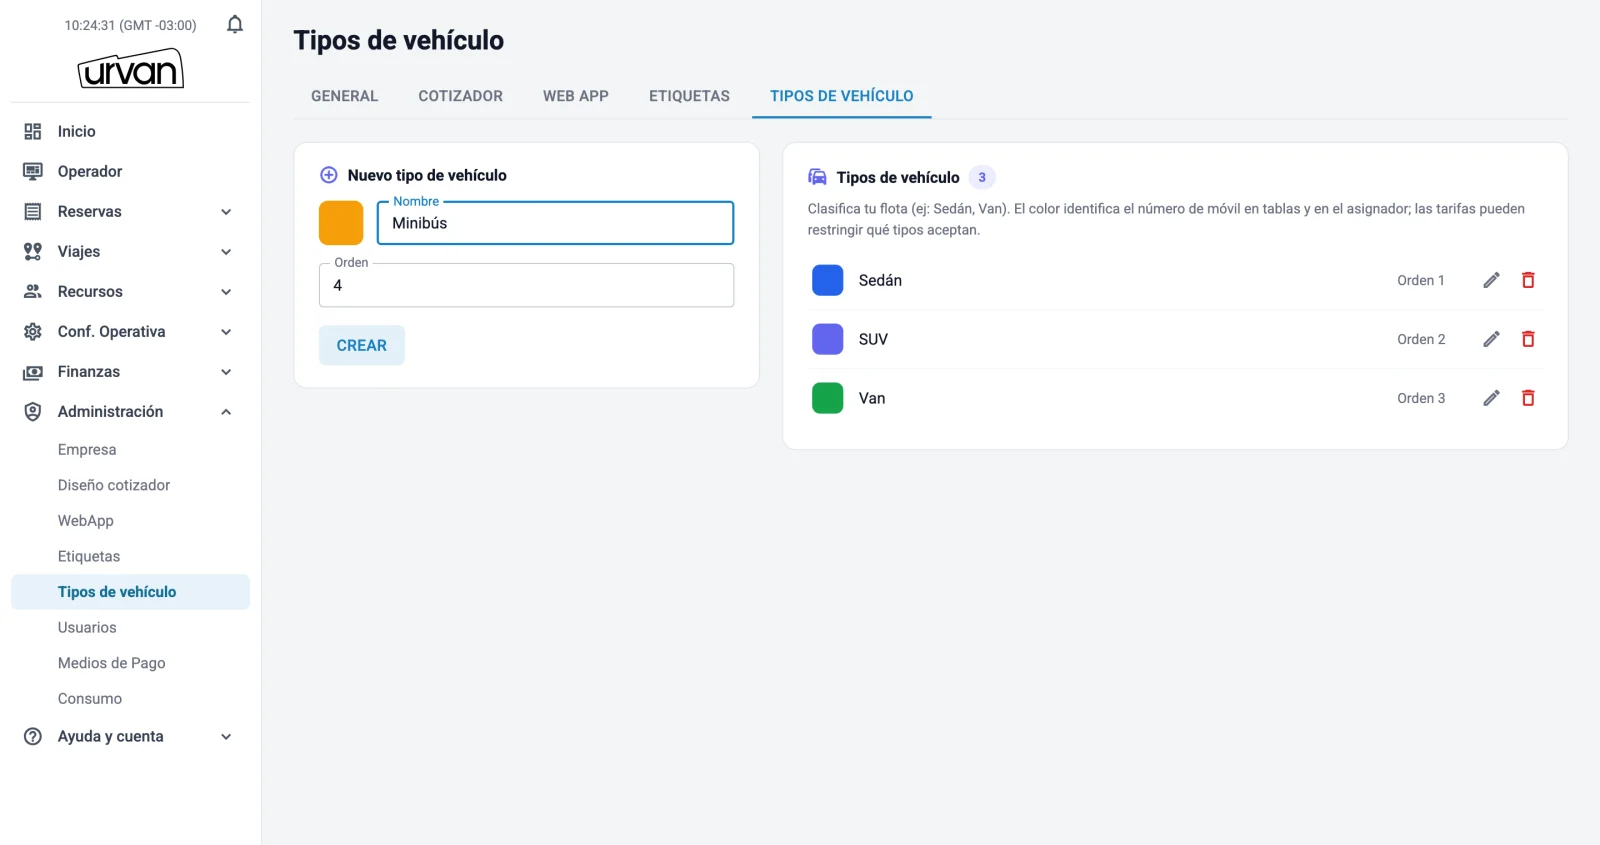Click the plus icon beside Nuevo tipo

328,175
